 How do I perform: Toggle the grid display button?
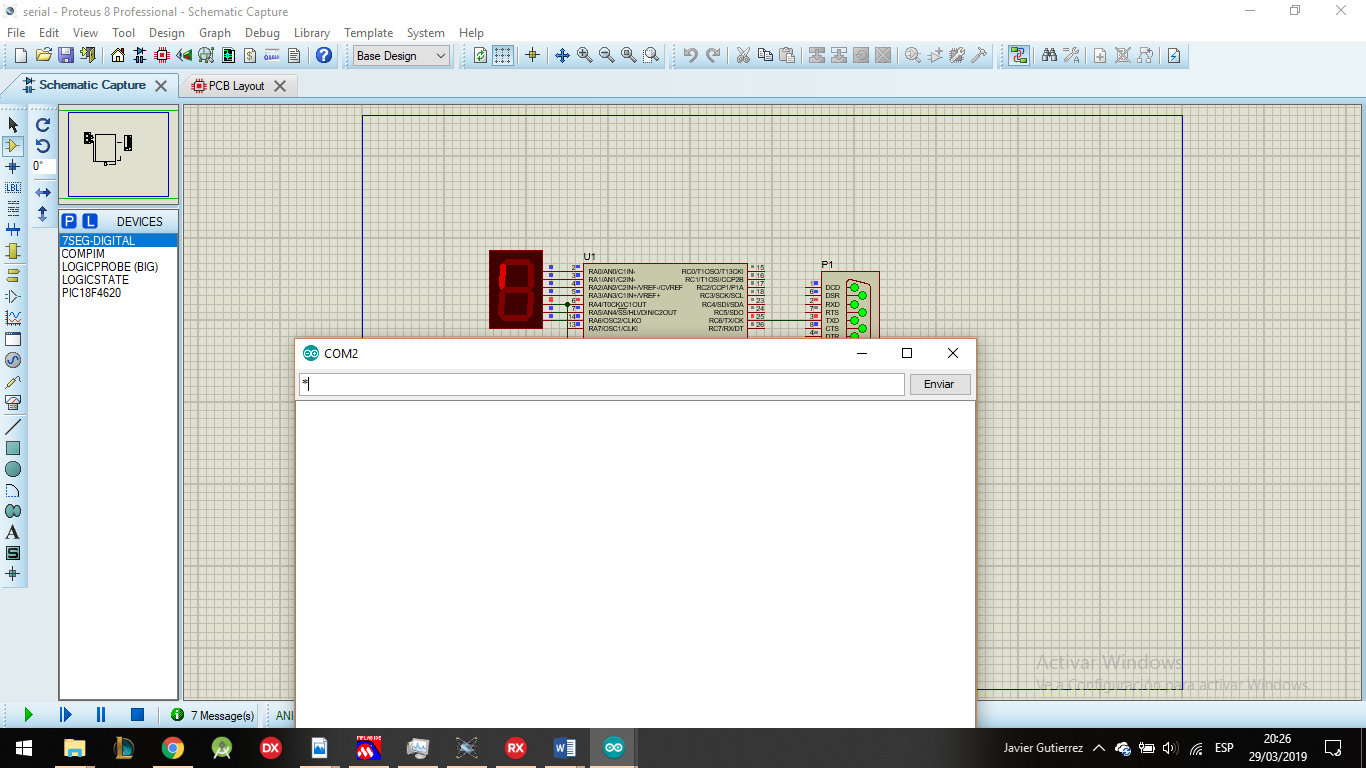point(503,56)
